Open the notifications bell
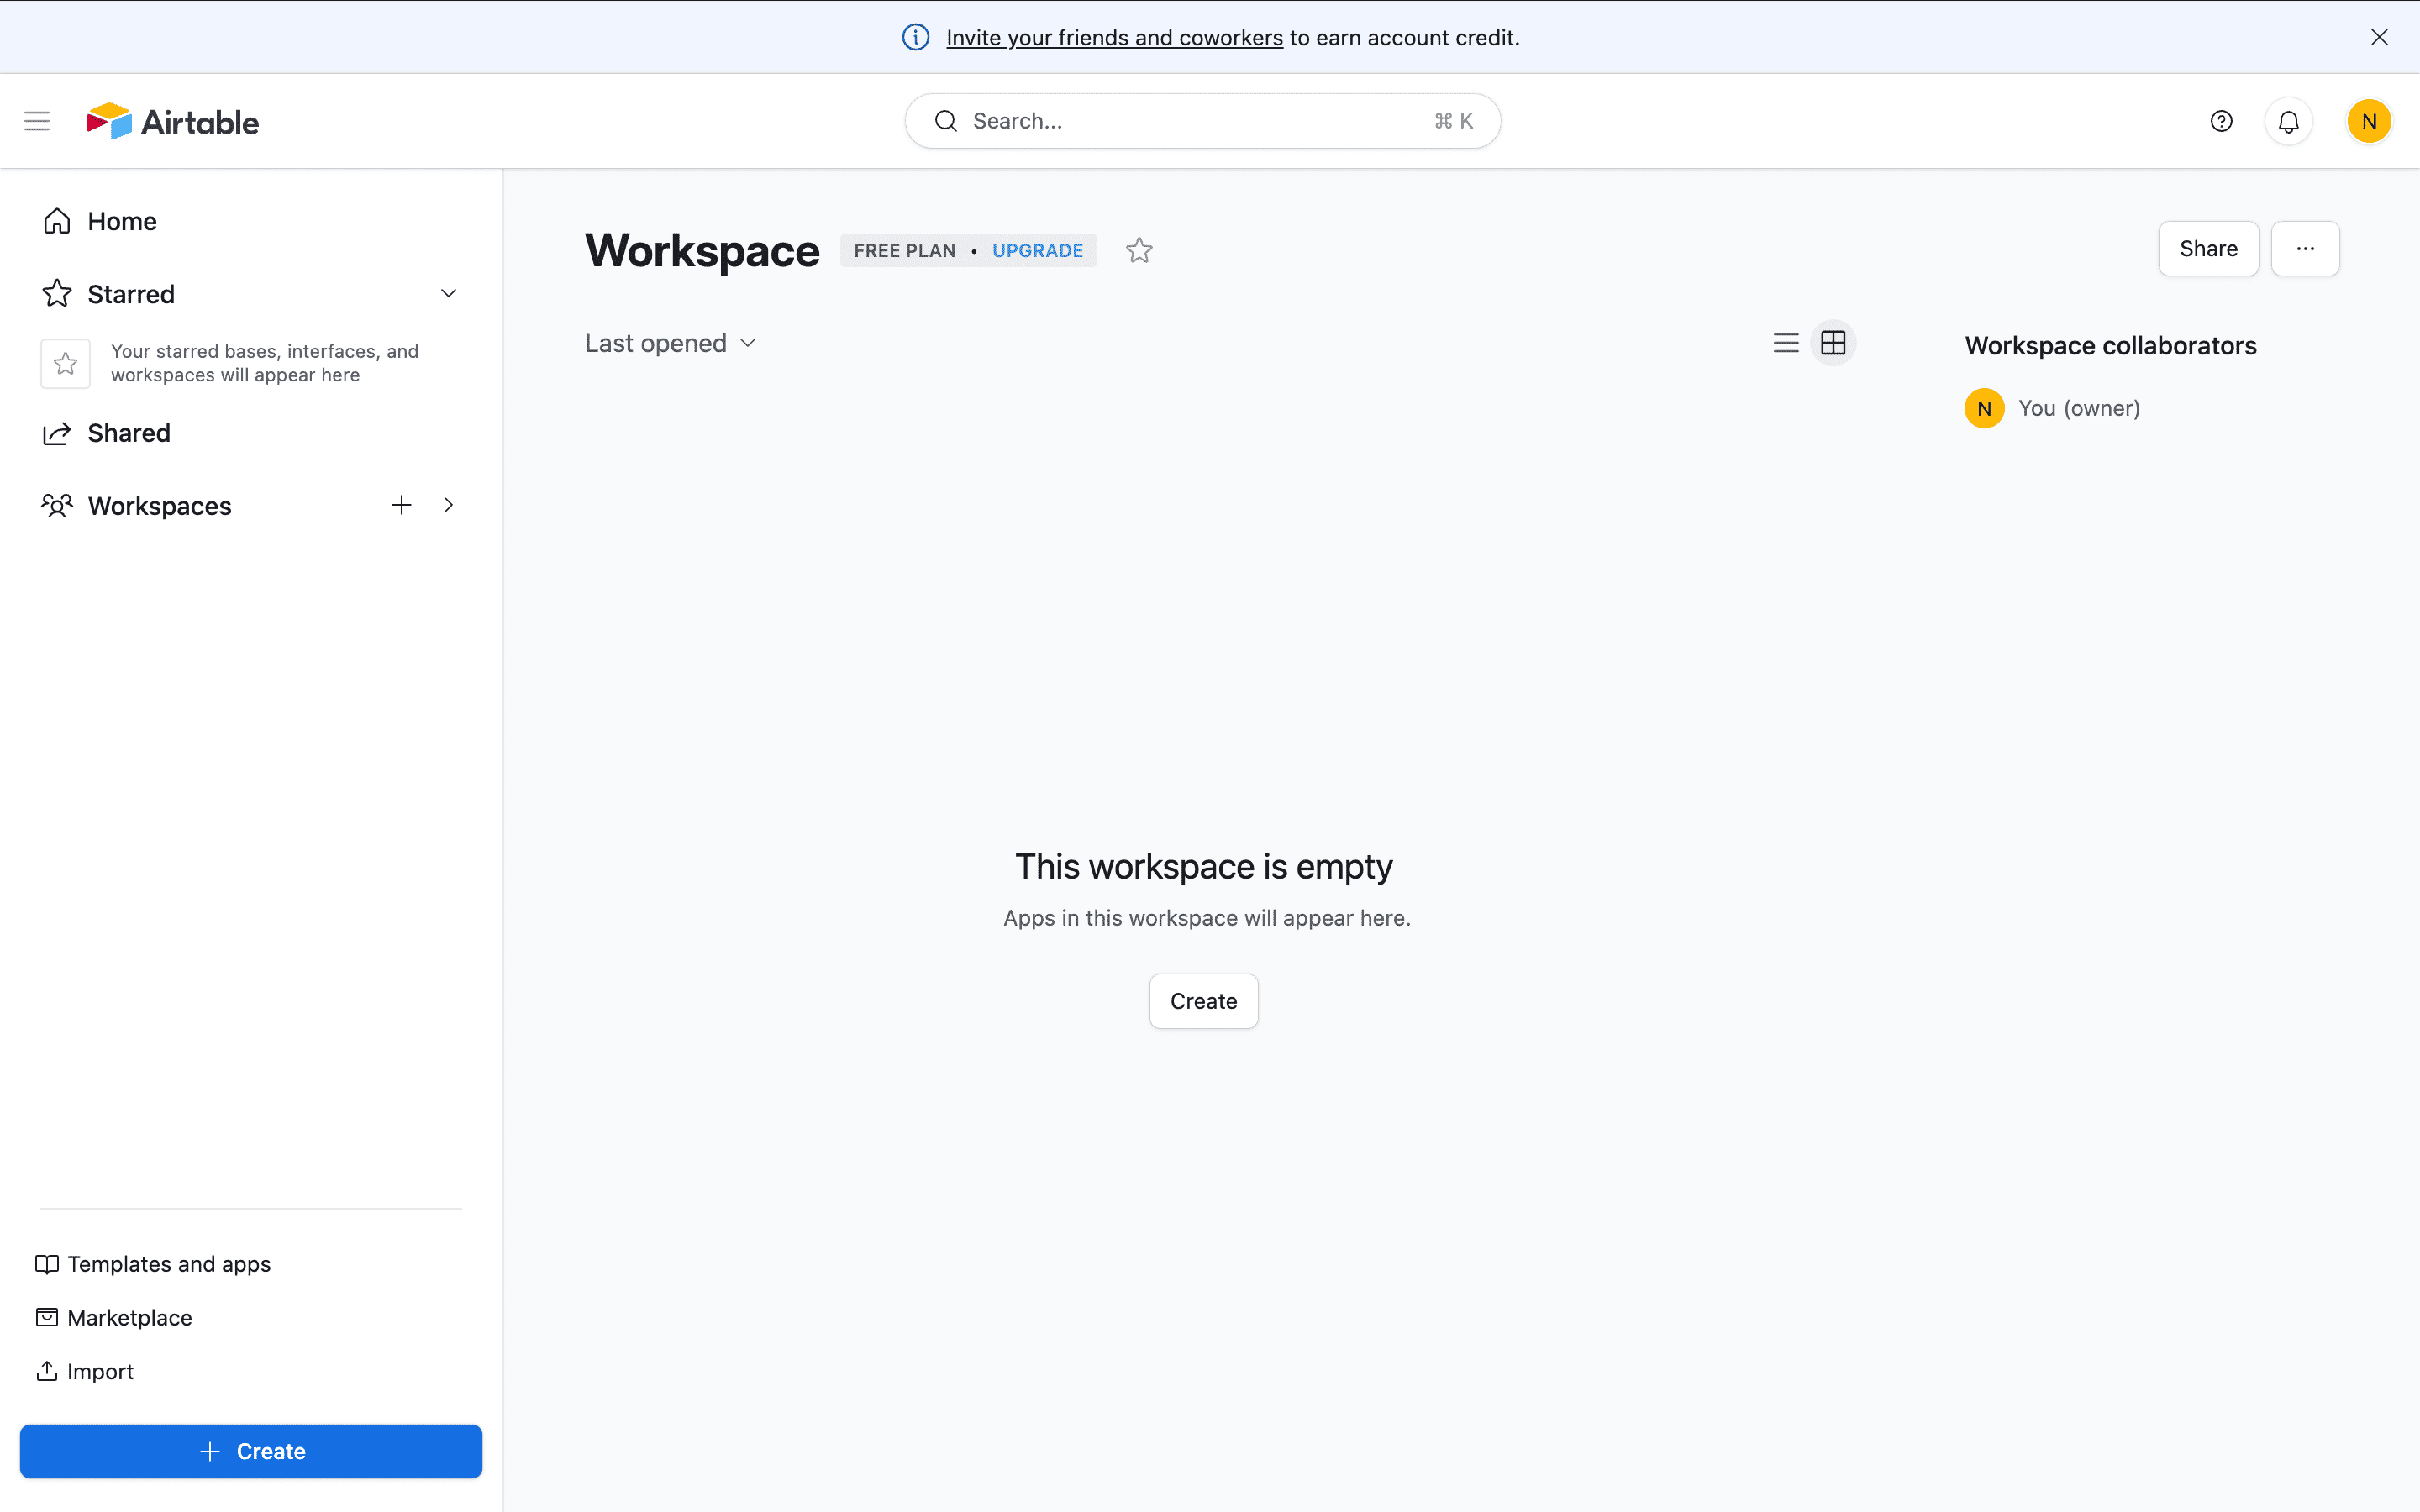The image size is (2420, 1512). (2289, 121)
